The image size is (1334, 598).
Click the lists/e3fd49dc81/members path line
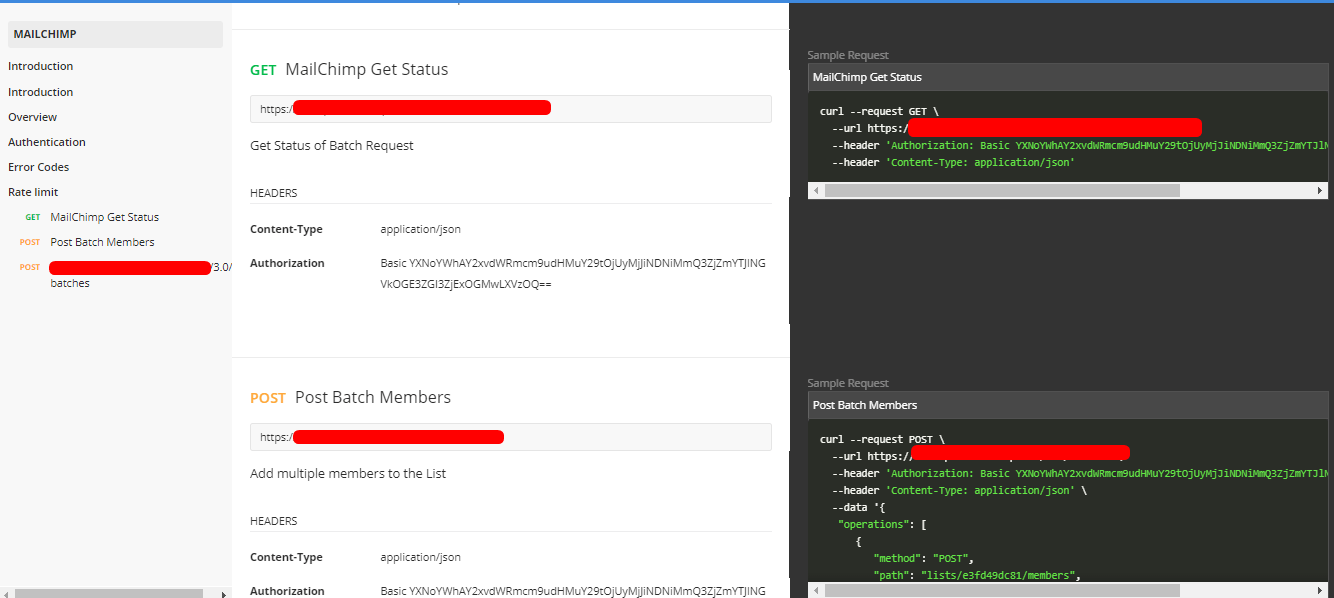point(977,575)
